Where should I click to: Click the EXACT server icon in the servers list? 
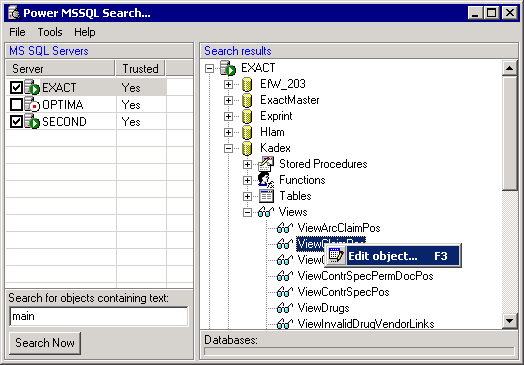pos(32,87)
